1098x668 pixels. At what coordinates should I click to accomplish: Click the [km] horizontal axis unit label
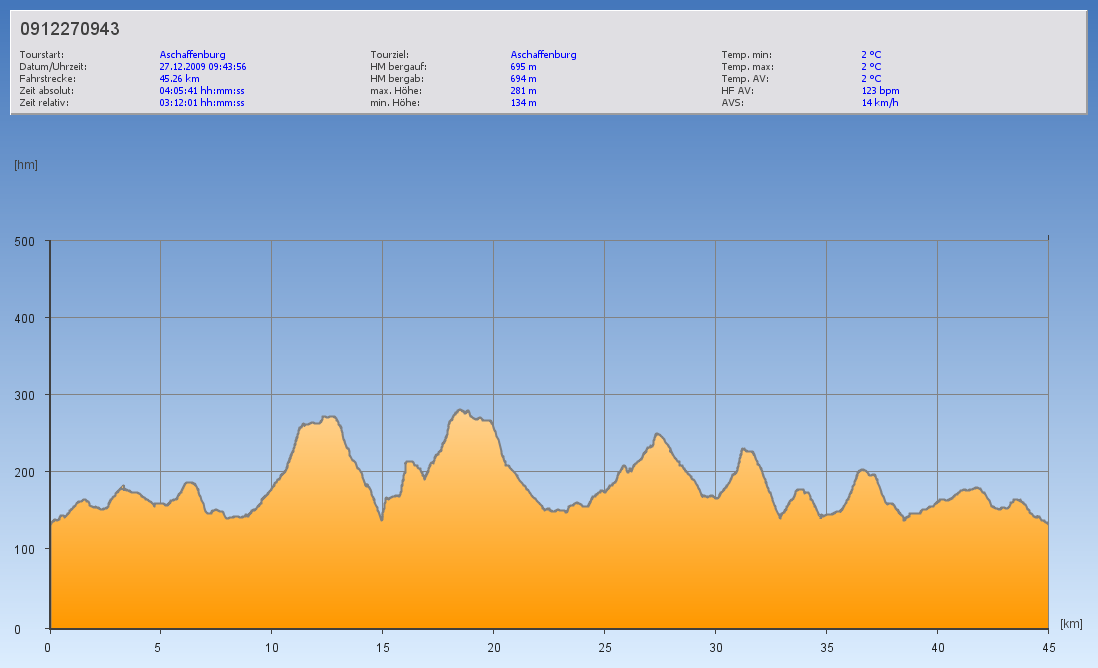(1071, 624)
